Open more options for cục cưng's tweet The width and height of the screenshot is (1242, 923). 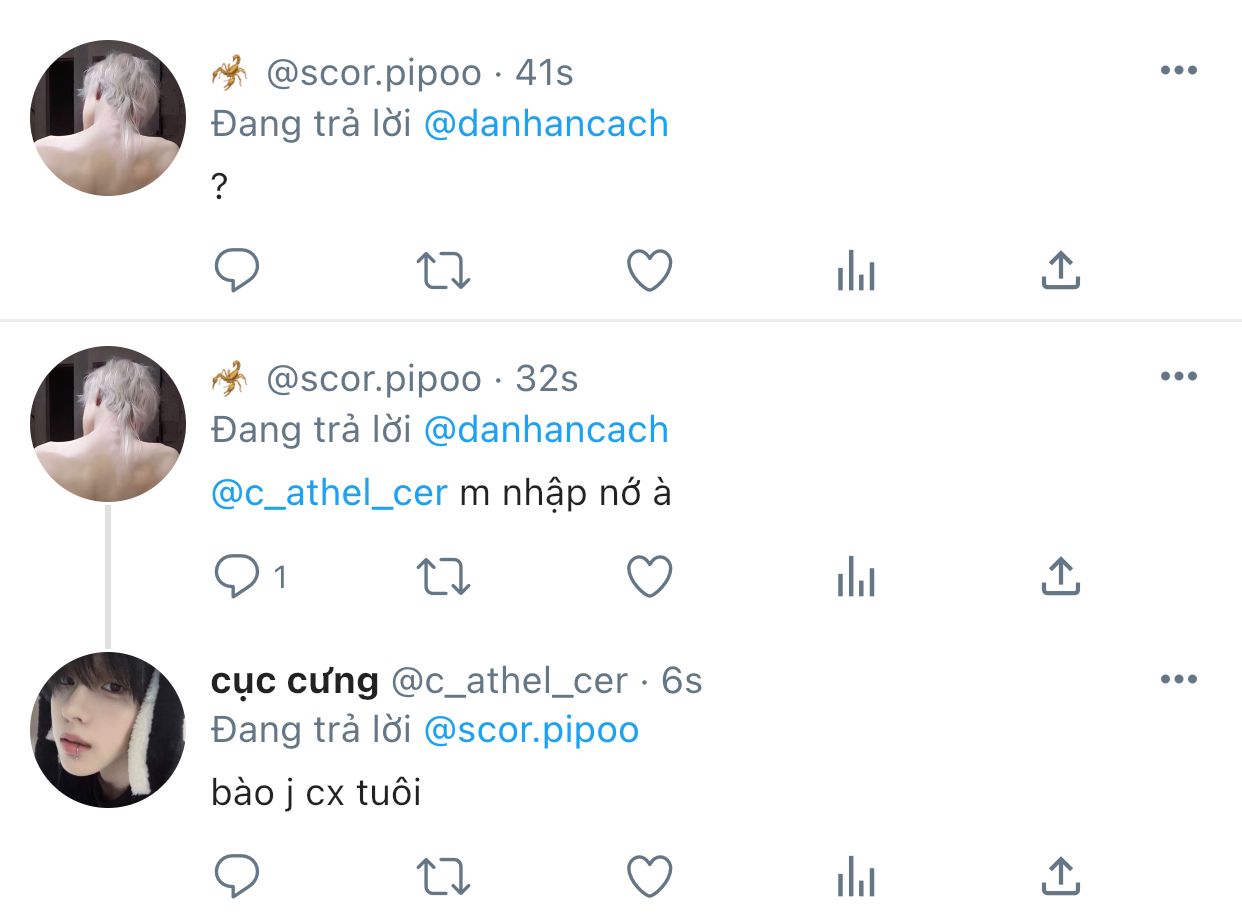1179,680
